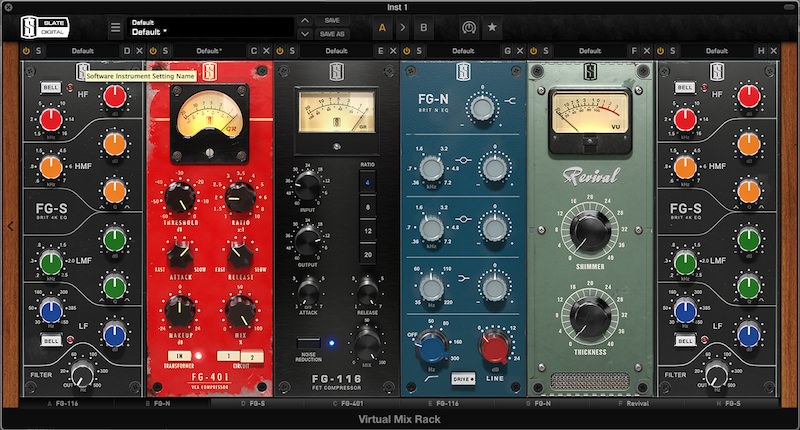Click the headphone monitor icon

(468, 27)
